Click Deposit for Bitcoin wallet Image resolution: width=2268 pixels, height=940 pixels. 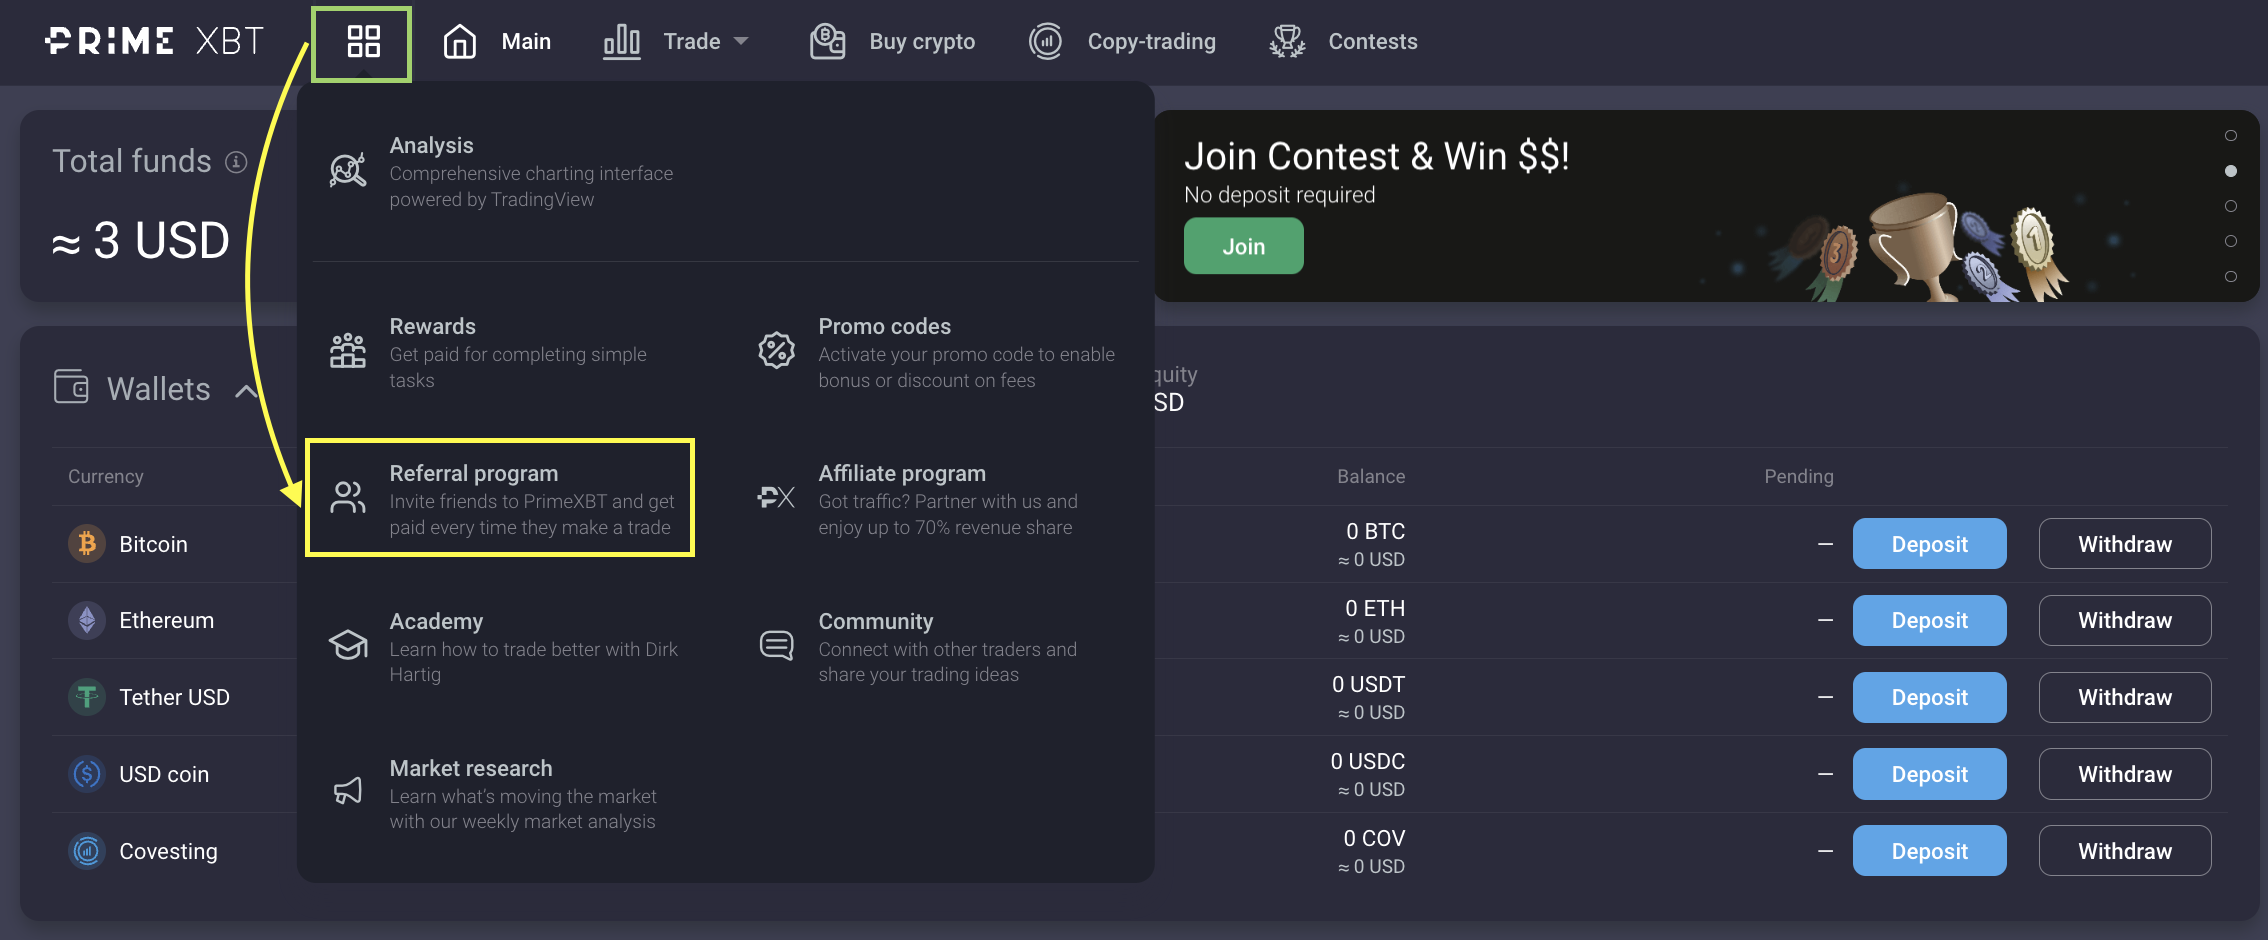point(1929,544)
